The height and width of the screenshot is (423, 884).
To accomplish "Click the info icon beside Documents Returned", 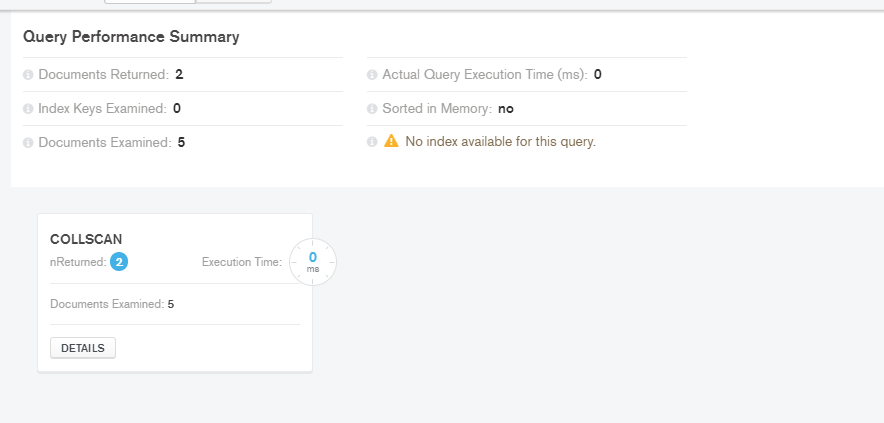I will [x=28, y=75].
